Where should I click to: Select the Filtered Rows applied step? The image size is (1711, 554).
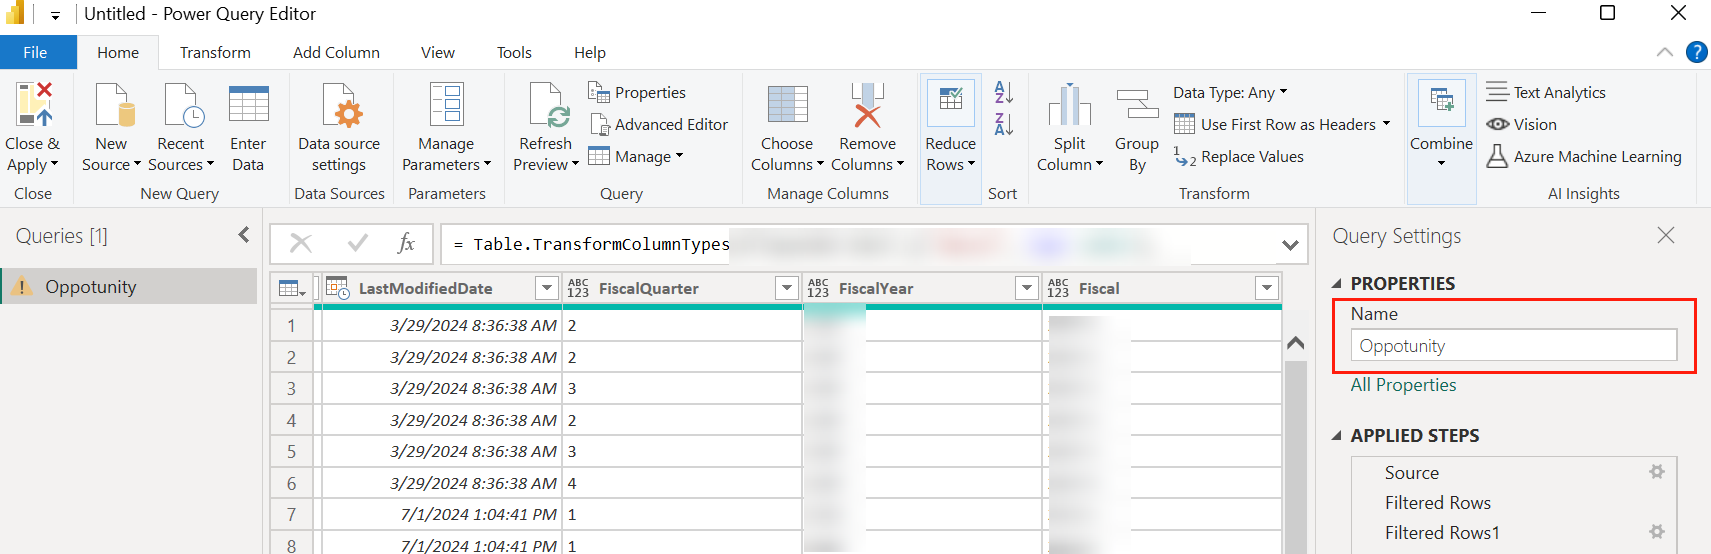[x=1437, y=503]
